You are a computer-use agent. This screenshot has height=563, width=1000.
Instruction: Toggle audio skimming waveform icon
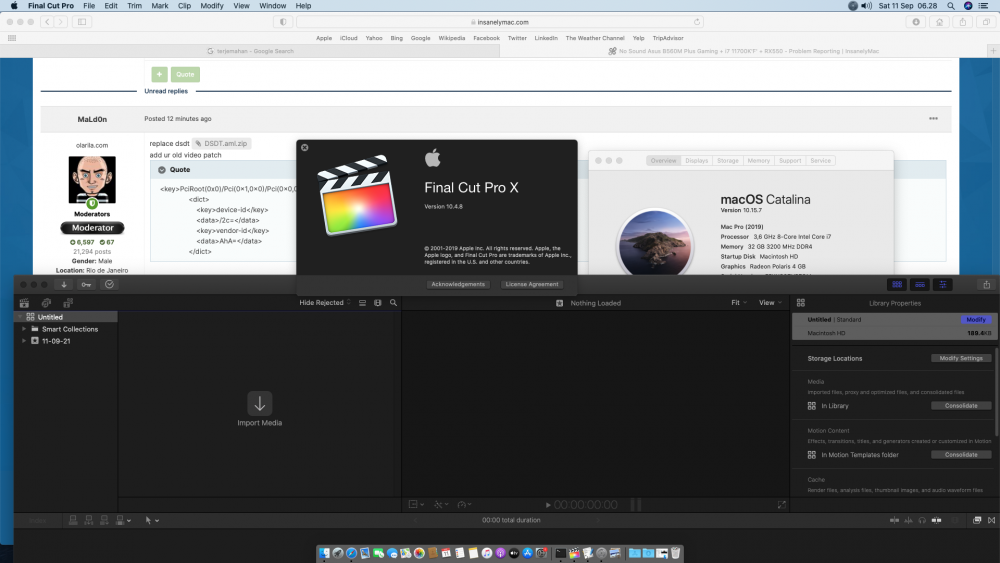(x=908, y=520)
